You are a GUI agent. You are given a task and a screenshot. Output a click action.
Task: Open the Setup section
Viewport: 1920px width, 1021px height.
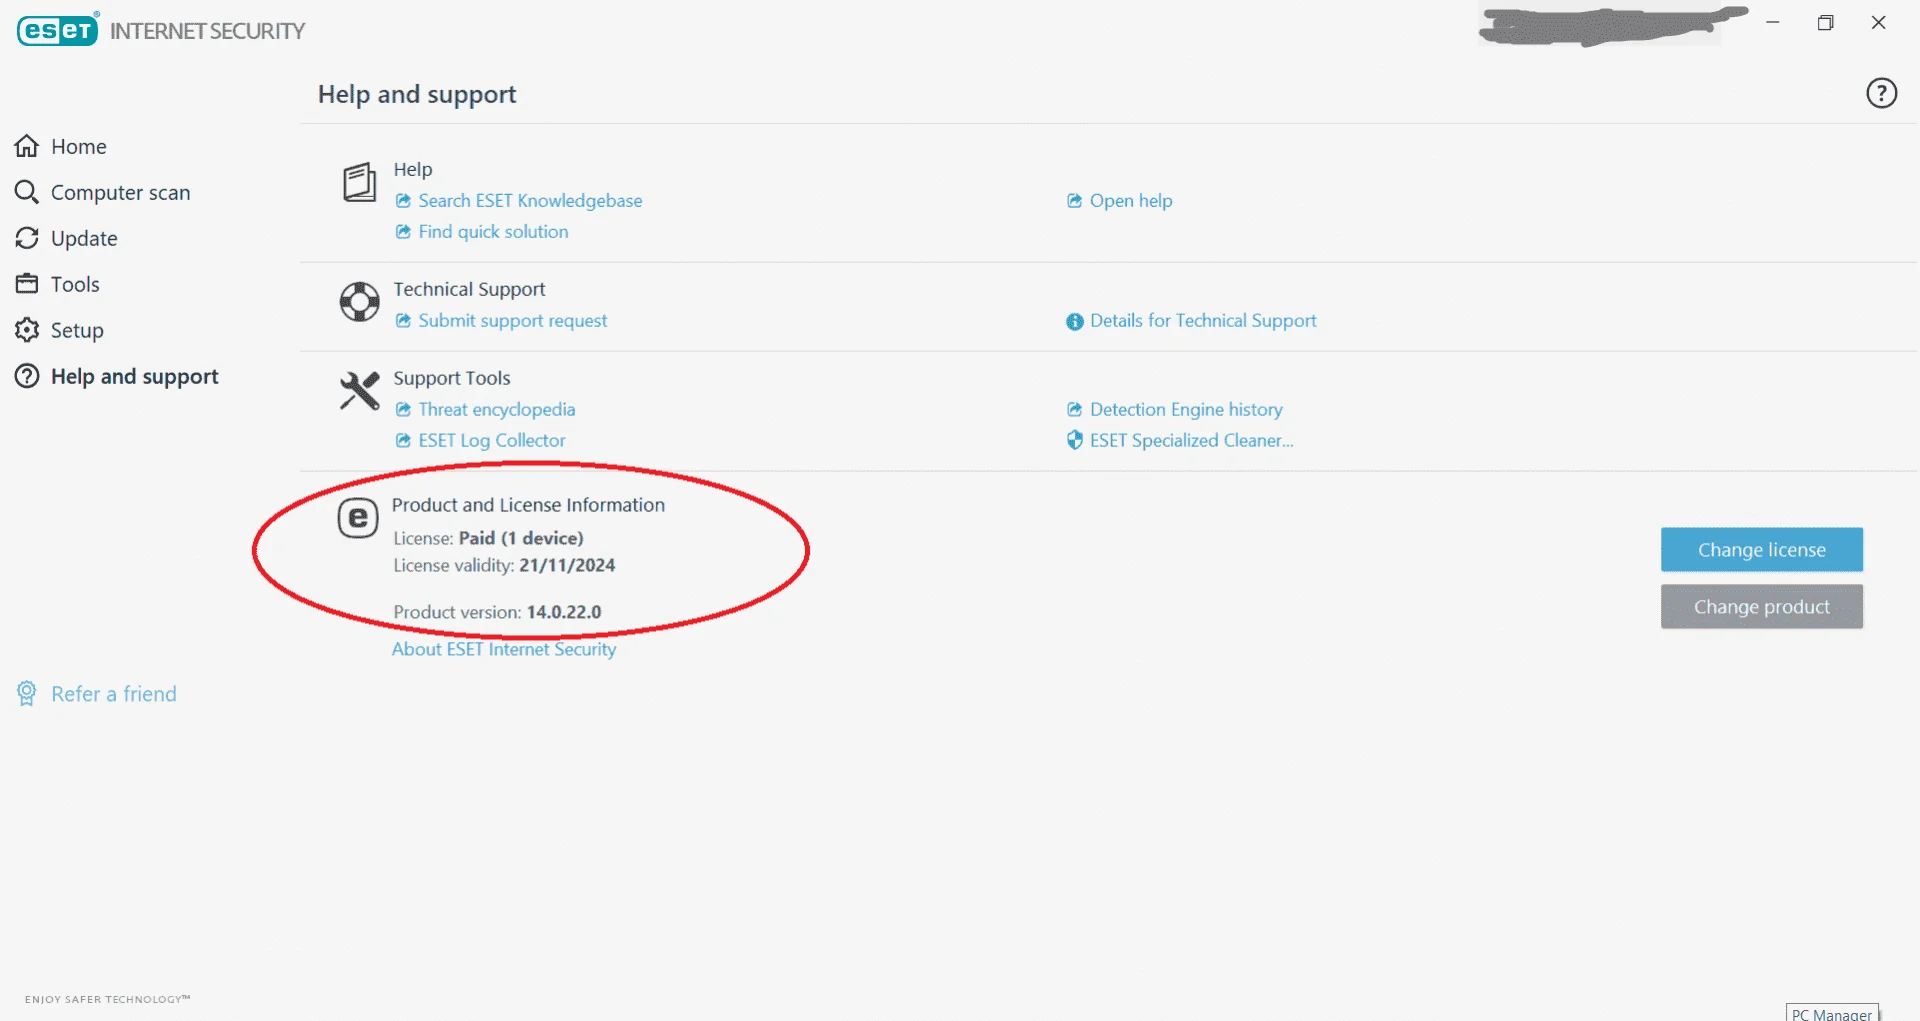click(x=77, y=330)
